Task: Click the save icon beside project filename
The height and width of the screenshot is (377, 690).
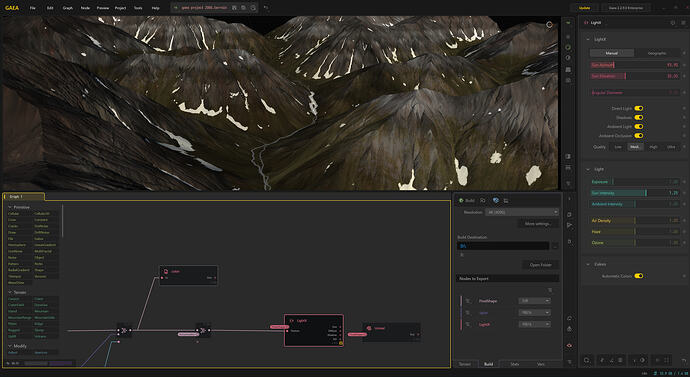Action: tap(234, 8)
